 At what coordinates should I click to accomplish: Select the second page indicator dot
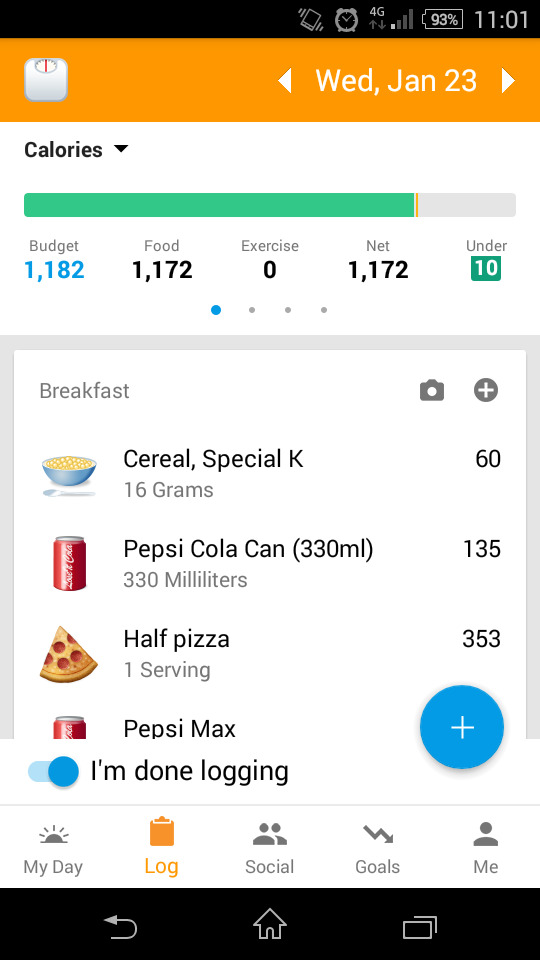(252, 310)
